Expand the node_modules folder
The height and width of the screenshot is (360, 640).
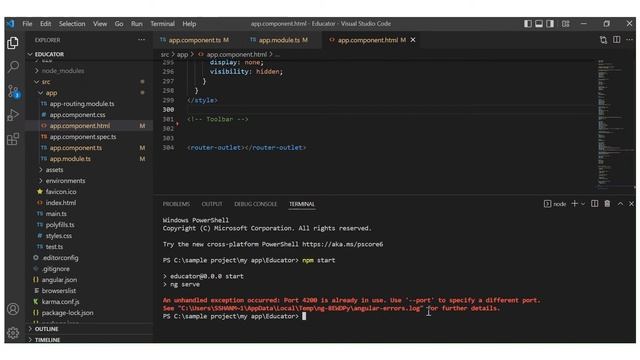point(89,71)
